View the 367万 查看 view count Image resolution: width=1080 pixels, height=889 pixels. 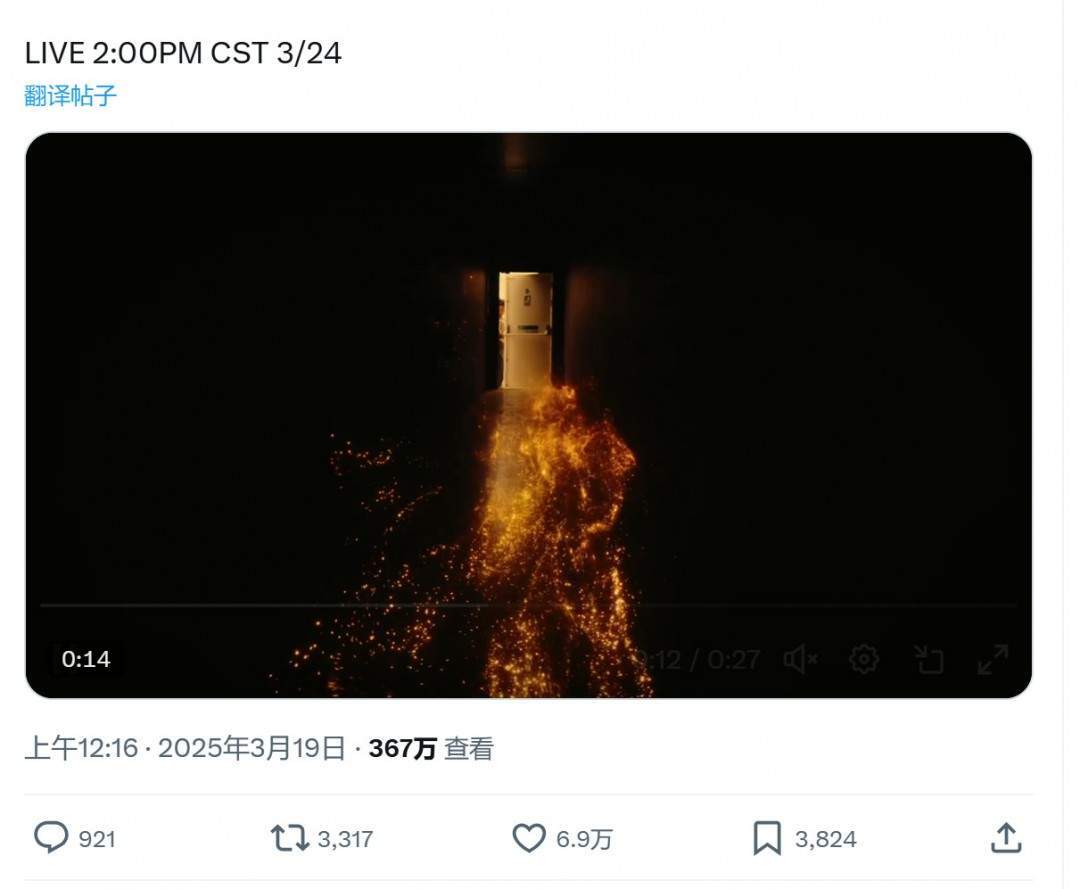pos(431,749)
